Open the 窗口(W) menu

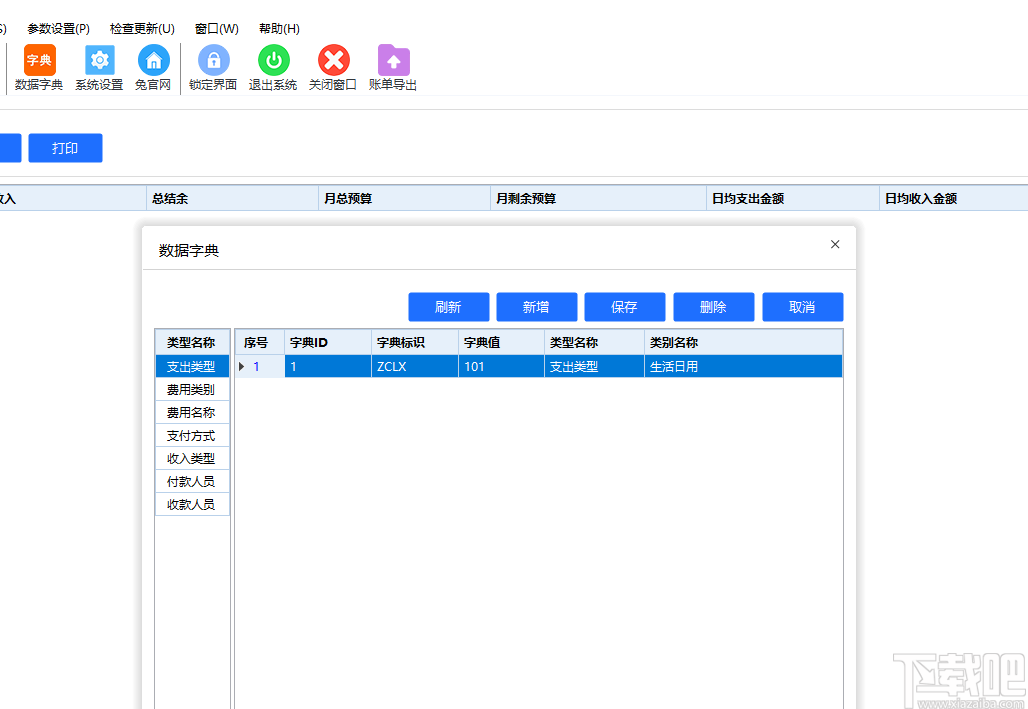pyautogui.click(x=217, y=29)
